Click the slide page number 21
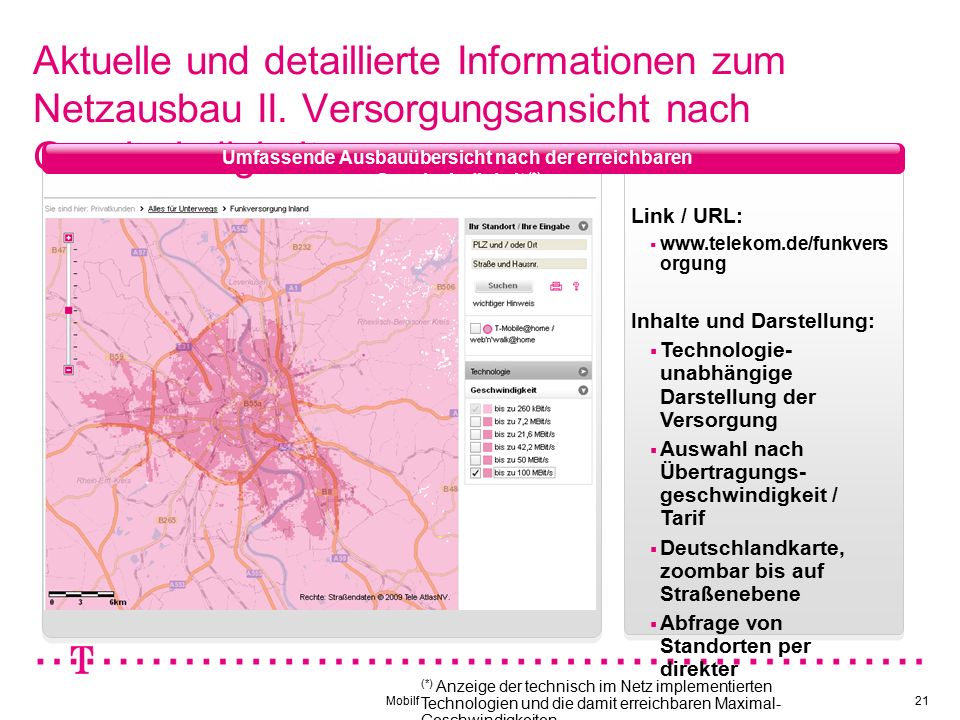The image size is (960, 720). point(921,701)
